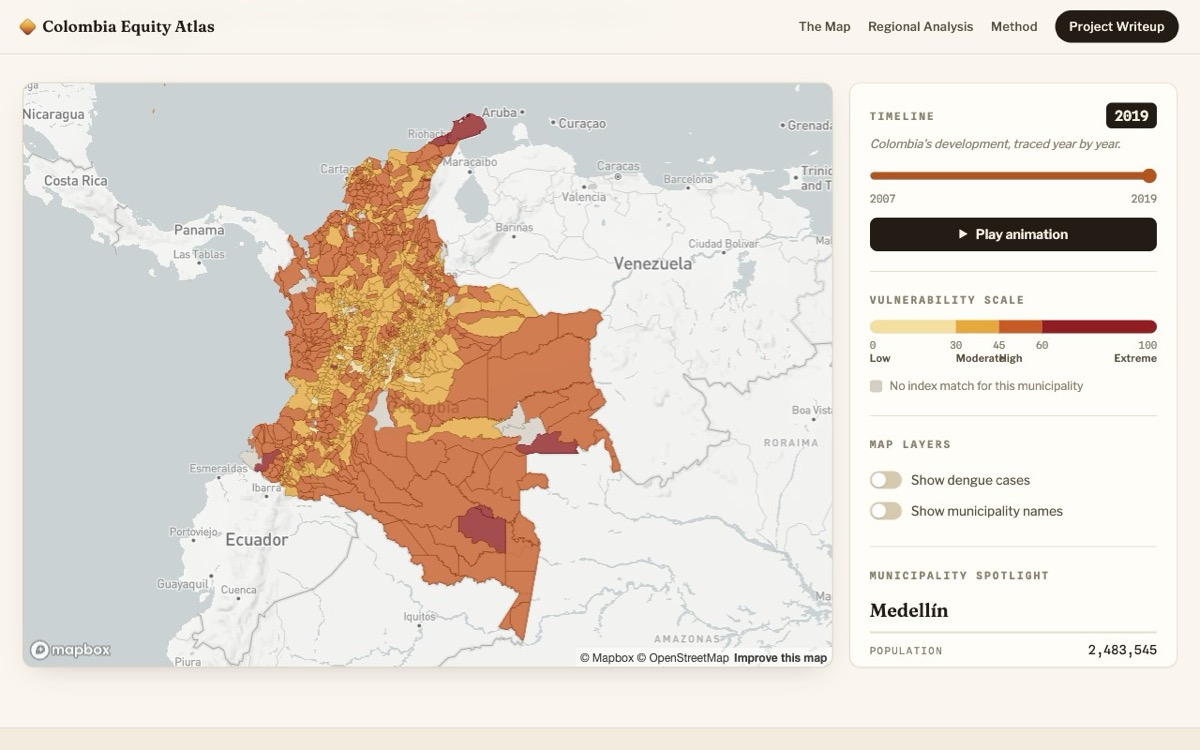Viewport: 1200px width, 750px height.
Task: Open Method nav item
Action: pyautogui.click(x=1014, y=27)
